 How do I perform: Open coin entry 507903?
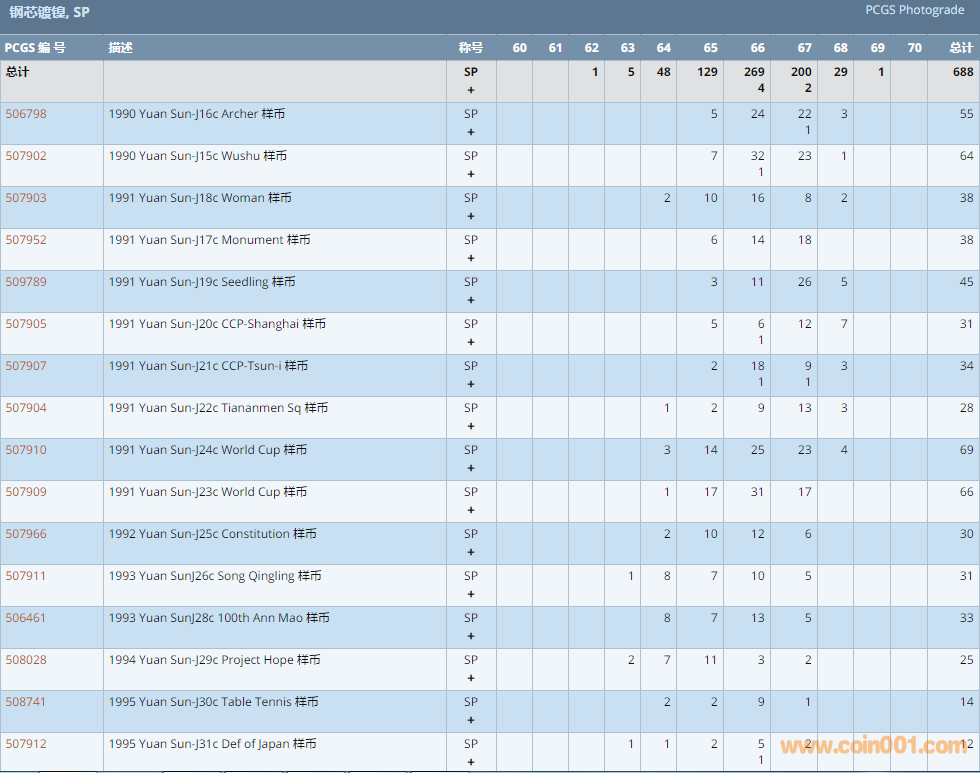point(26,198)
